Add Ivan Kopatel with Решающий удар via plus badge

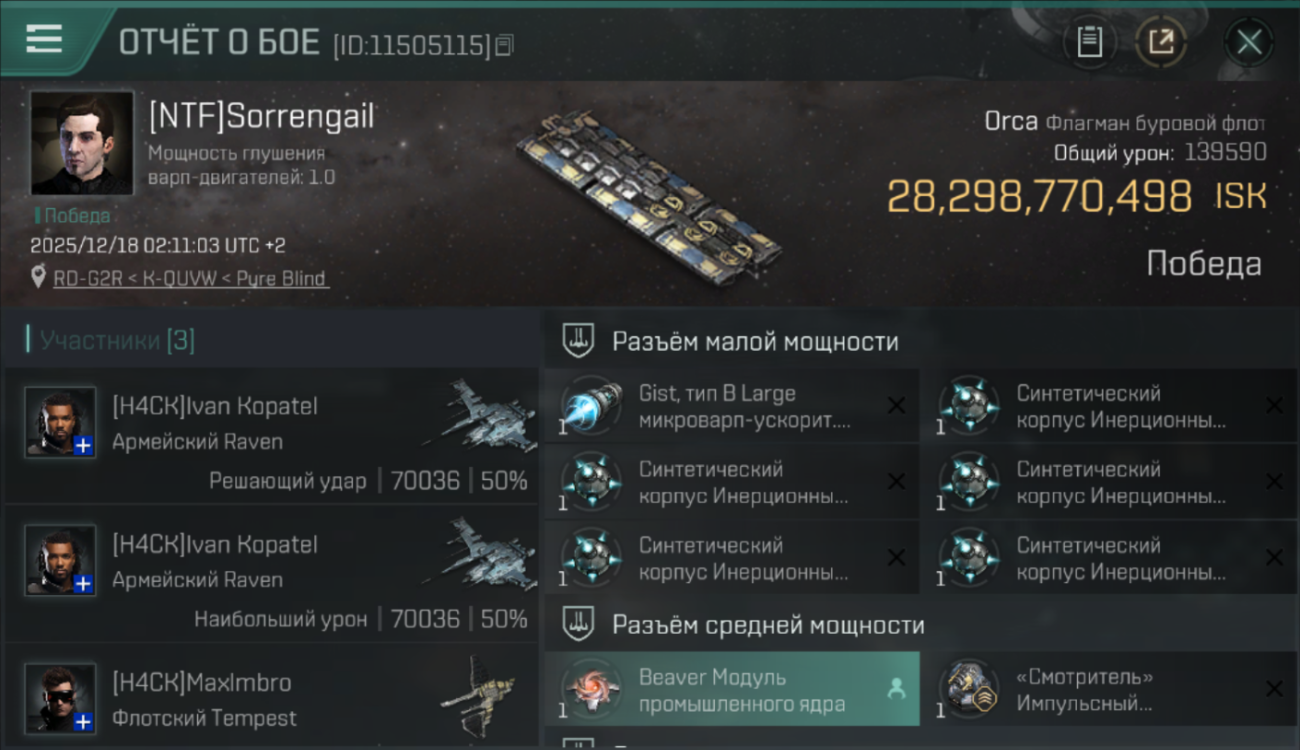tap(84, 446)
